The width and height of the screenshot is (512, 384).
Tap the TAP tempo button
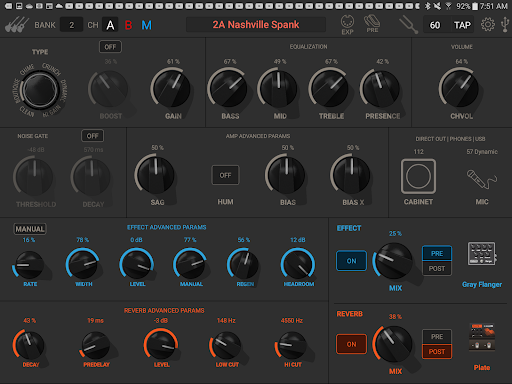[462, 25]
